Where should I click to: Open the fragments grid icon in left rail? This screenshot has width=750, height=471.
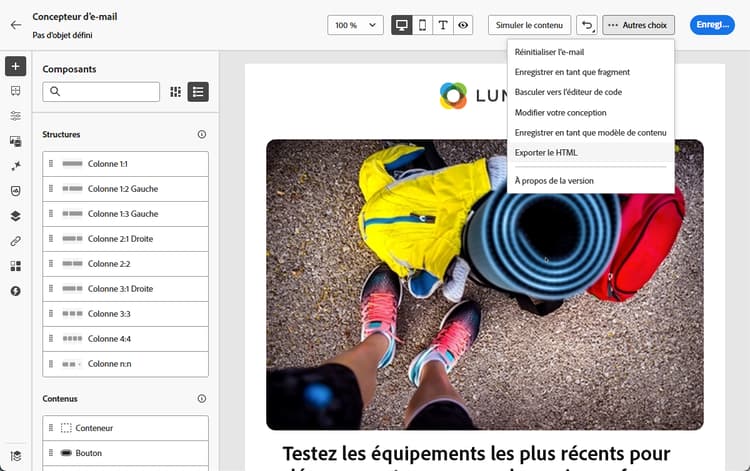tap(15, 266)
